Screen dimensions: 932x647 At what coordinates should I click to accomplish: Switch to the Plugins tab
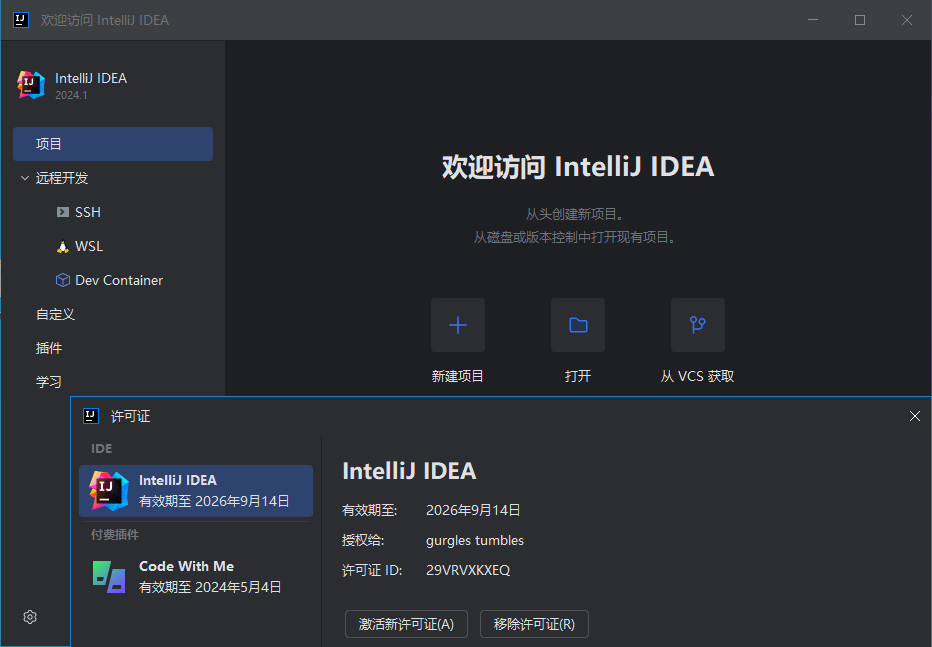pyautogui.click(x=49, y=348)
